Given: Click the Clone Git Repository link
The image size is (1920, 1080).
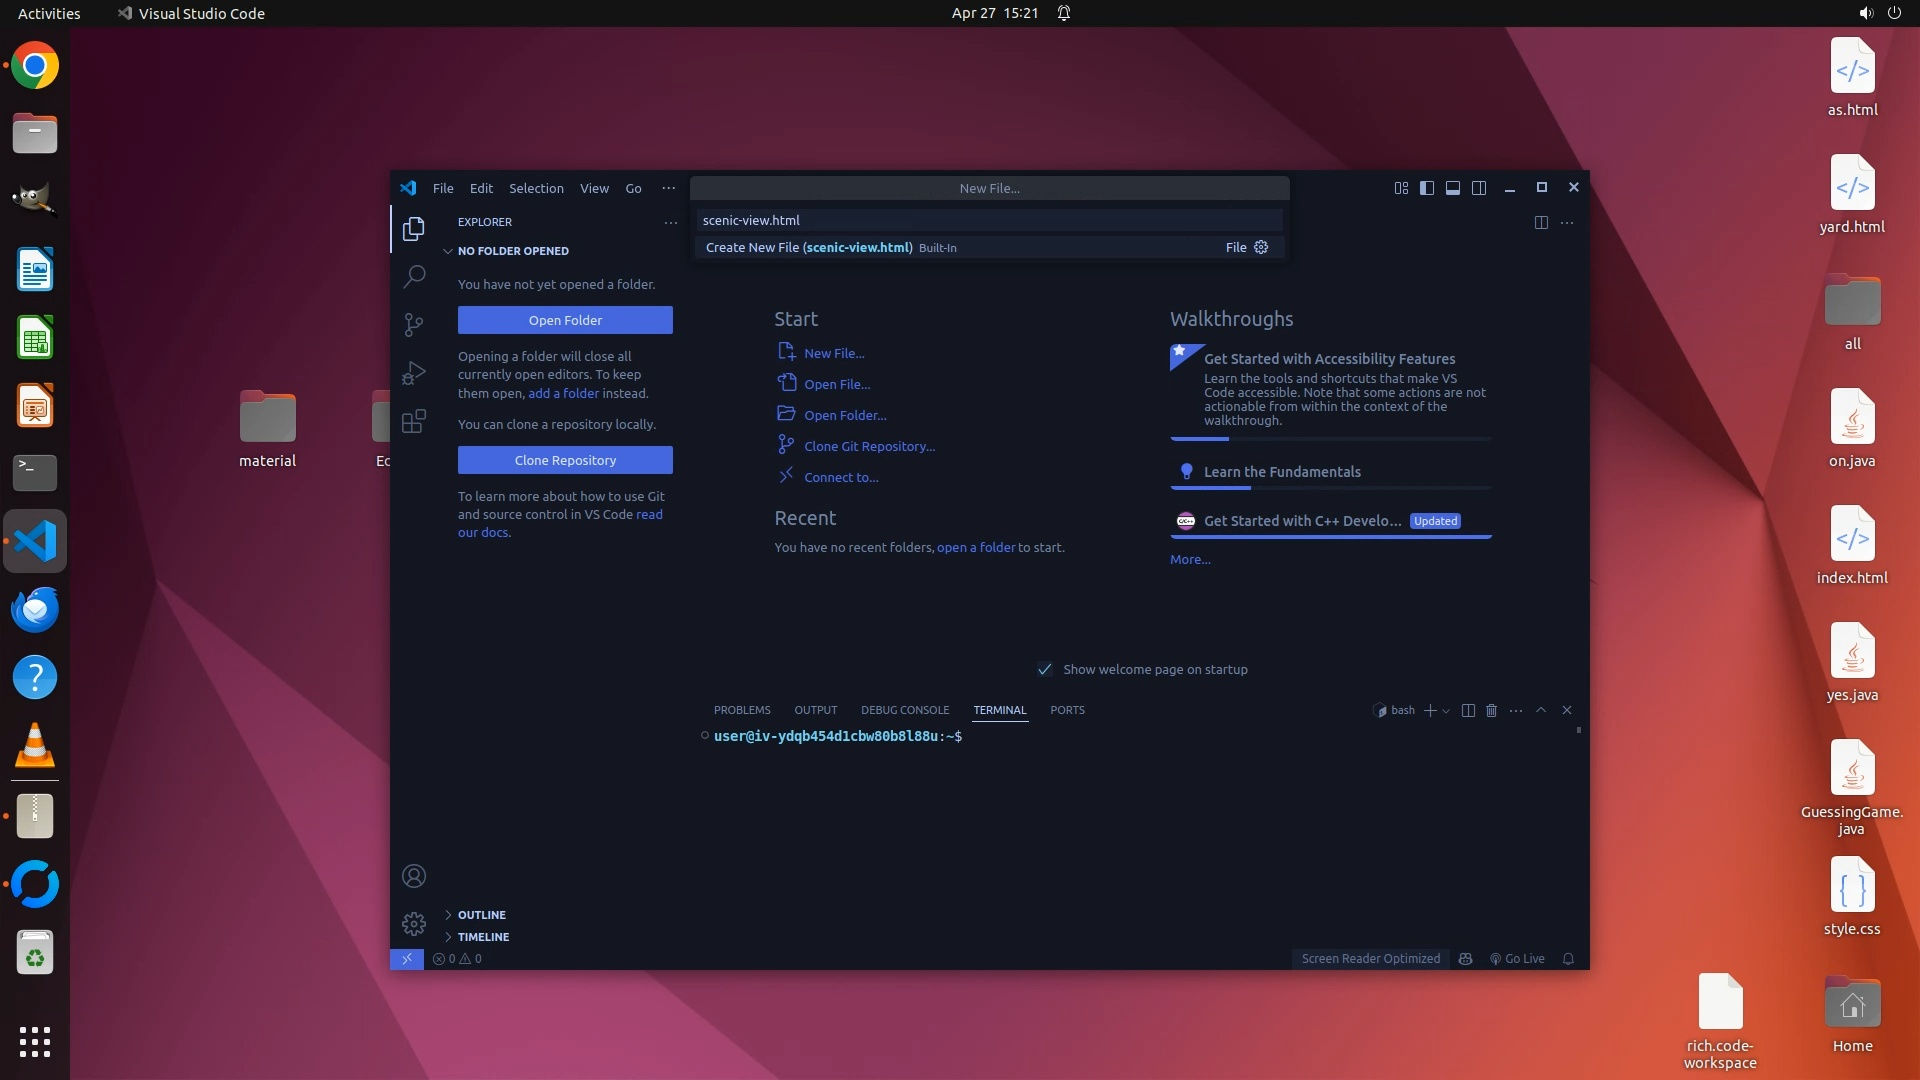Looking at the screenshot, I should (x=869, y=446).
